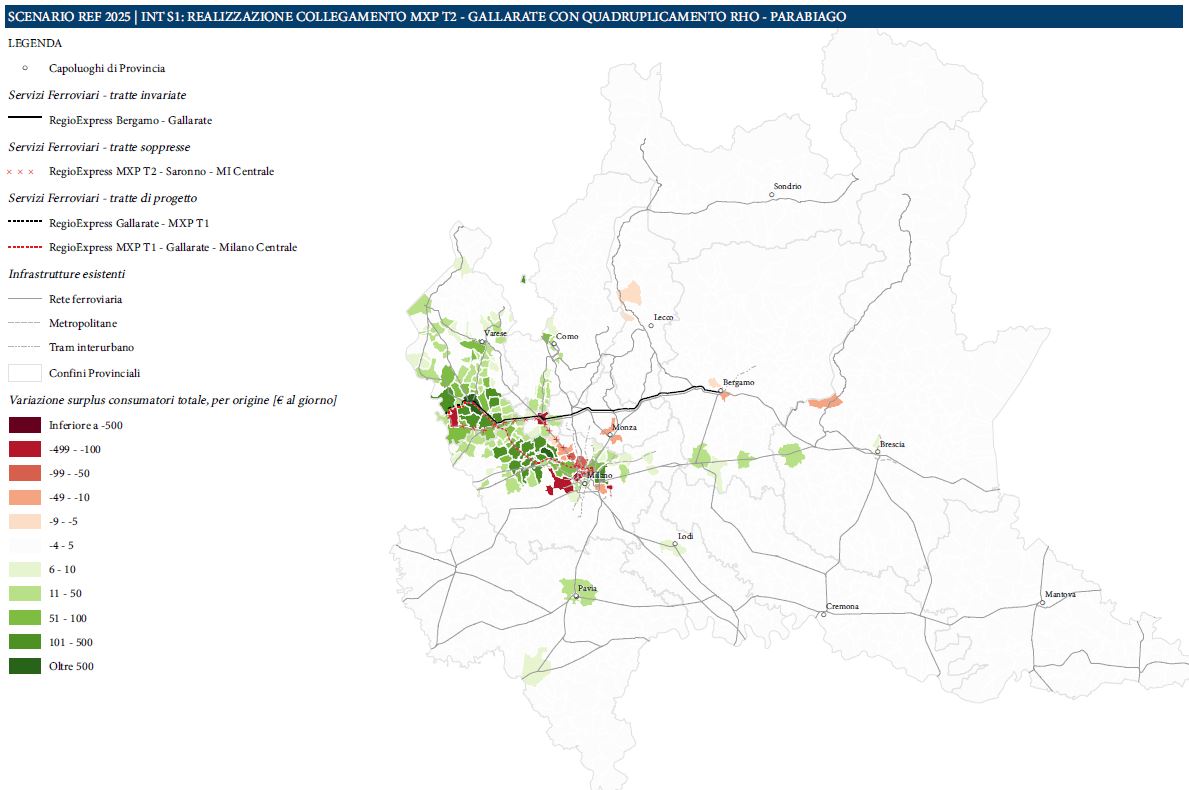Click the Varese city marker on map

point(482,342)
